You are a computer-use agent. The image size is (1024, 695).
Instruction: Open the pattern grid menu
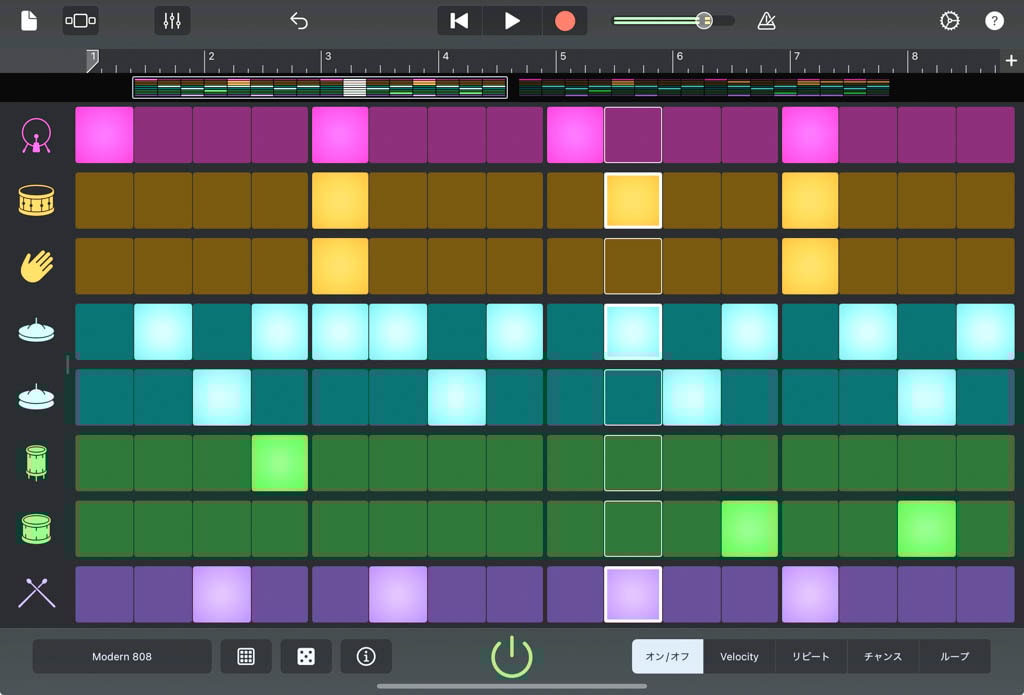coord(246,657)
